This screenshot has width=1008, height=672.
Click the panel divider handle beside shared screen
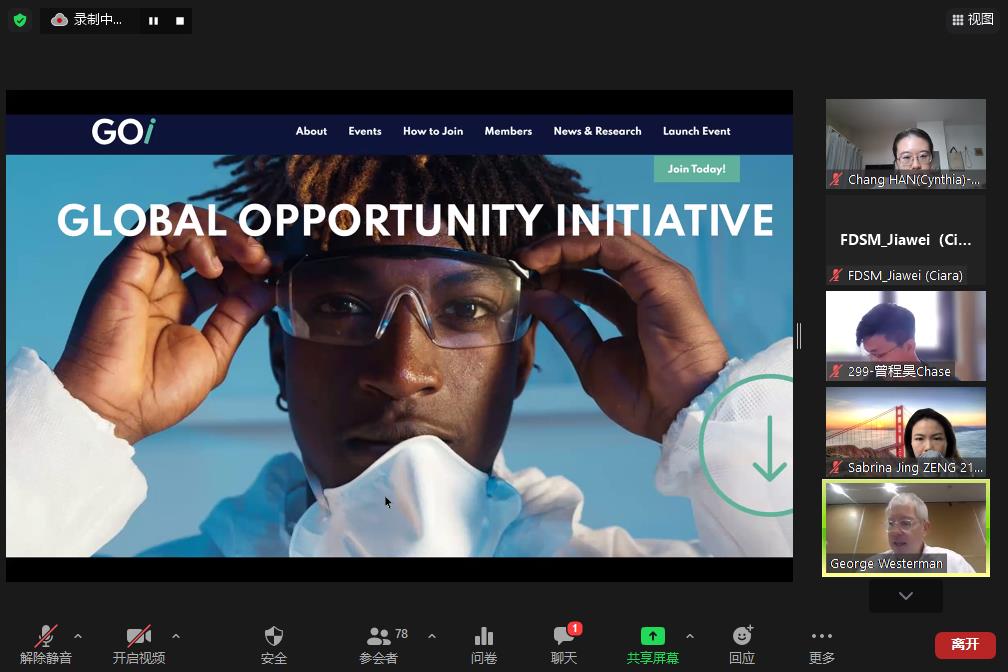(798, 336)
